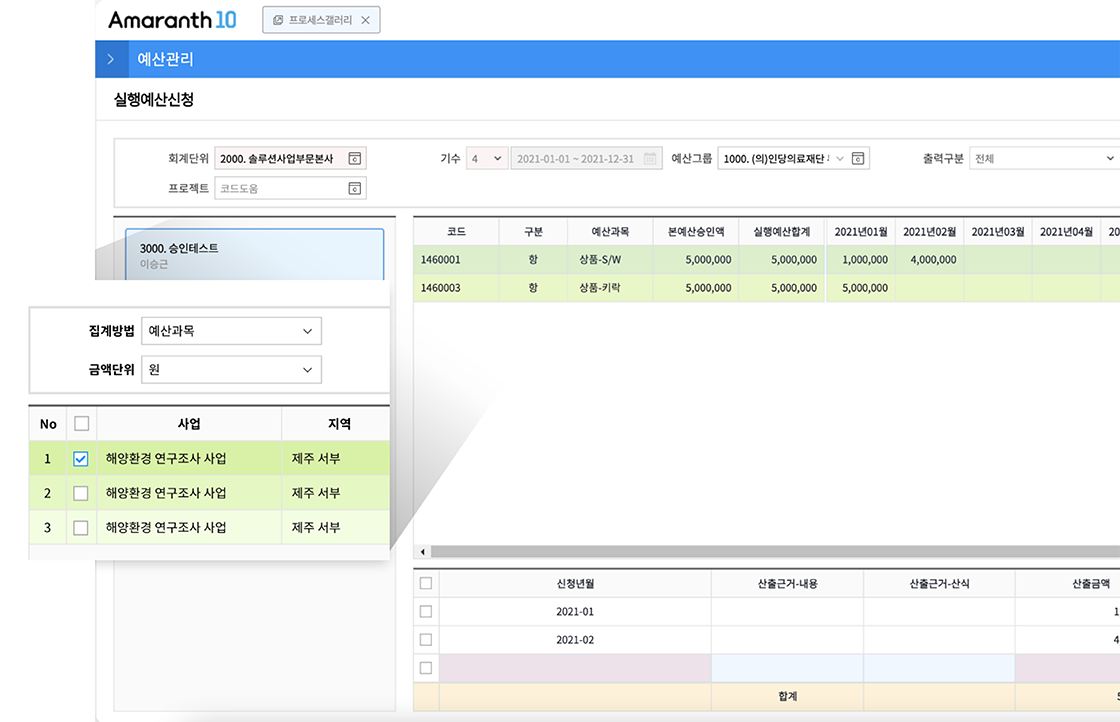This screenshot has height=722, width=1120.
Task: Click the 사업 column header
Action: [189, 423]
